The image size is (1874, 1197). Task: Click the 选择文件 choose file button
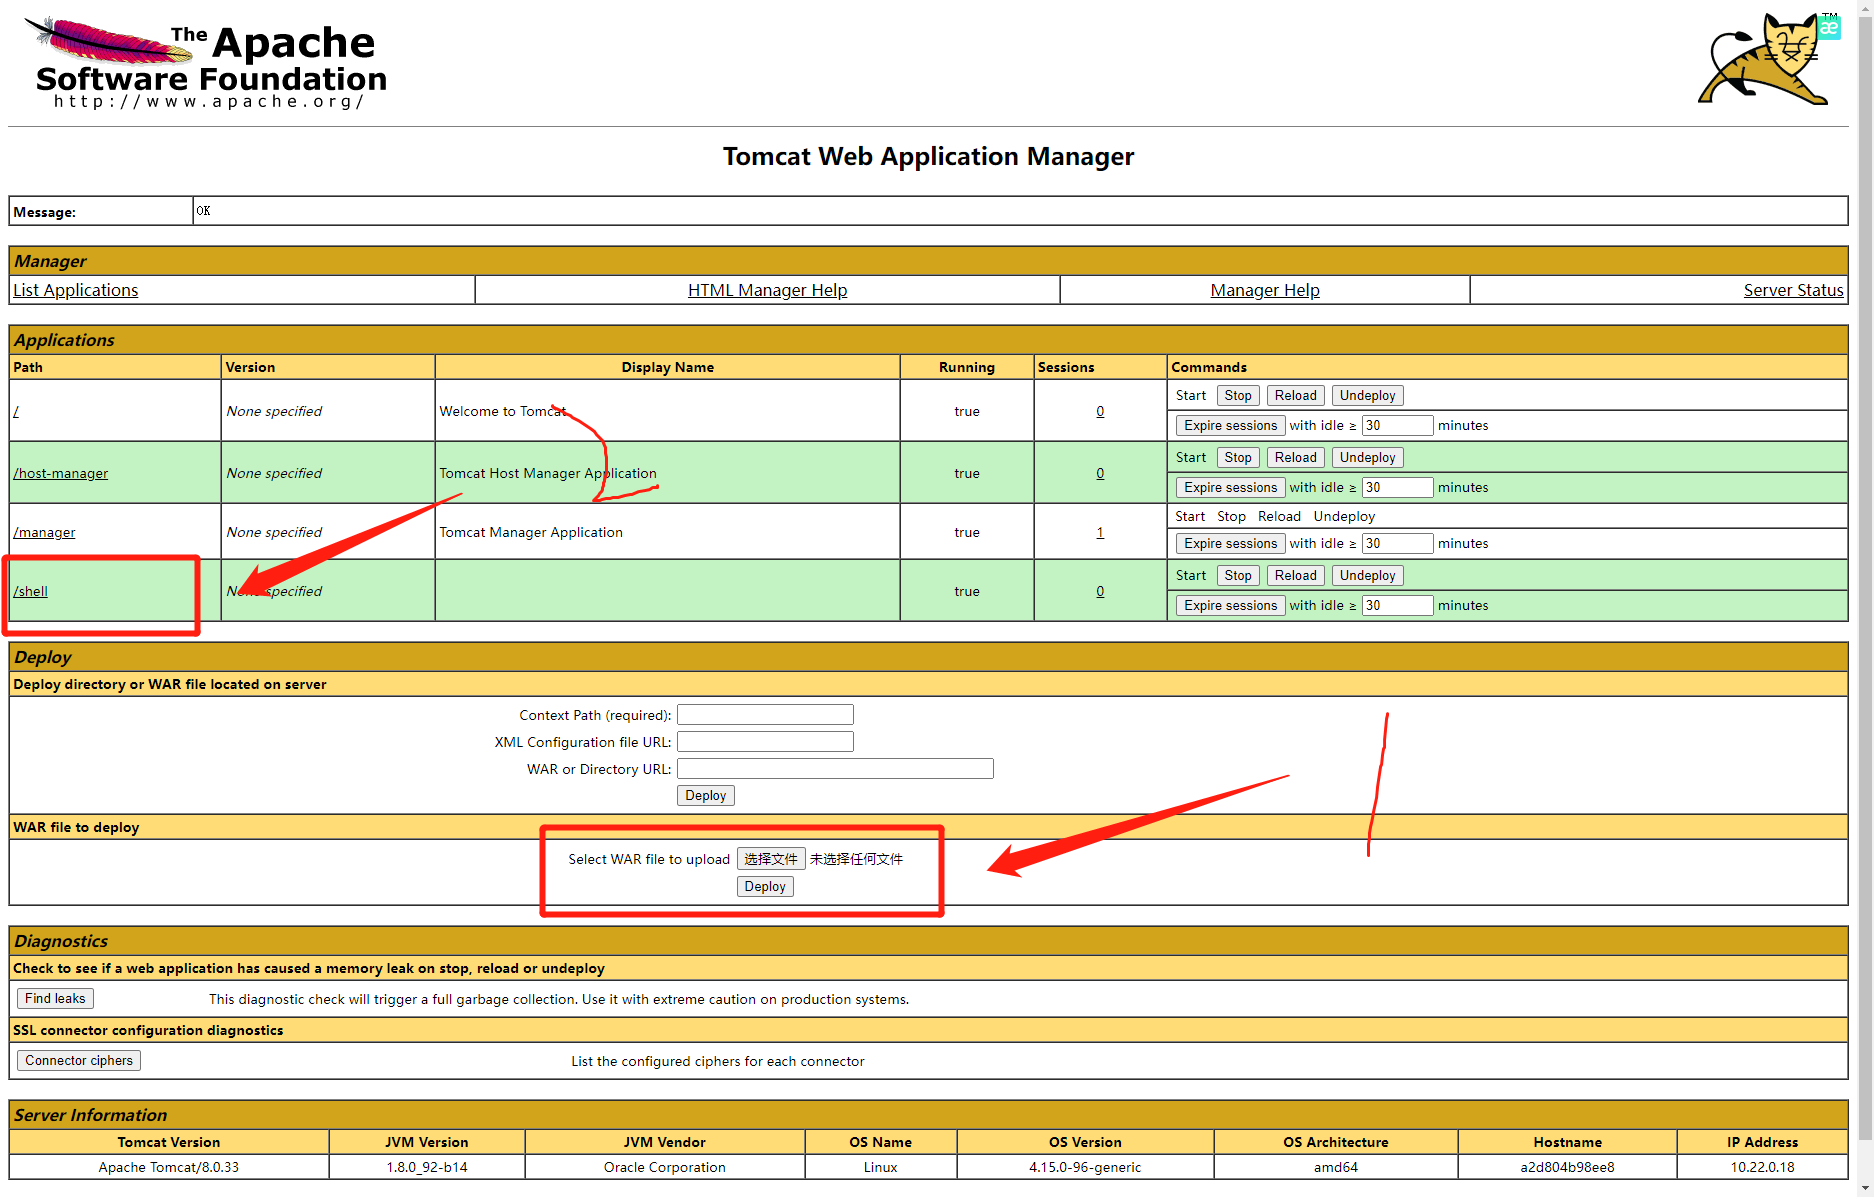pos(771,859)
